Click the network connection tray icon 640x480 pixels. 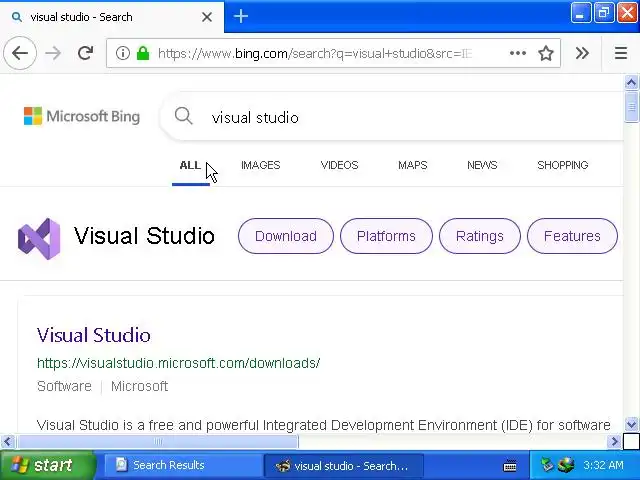[547, 464]
